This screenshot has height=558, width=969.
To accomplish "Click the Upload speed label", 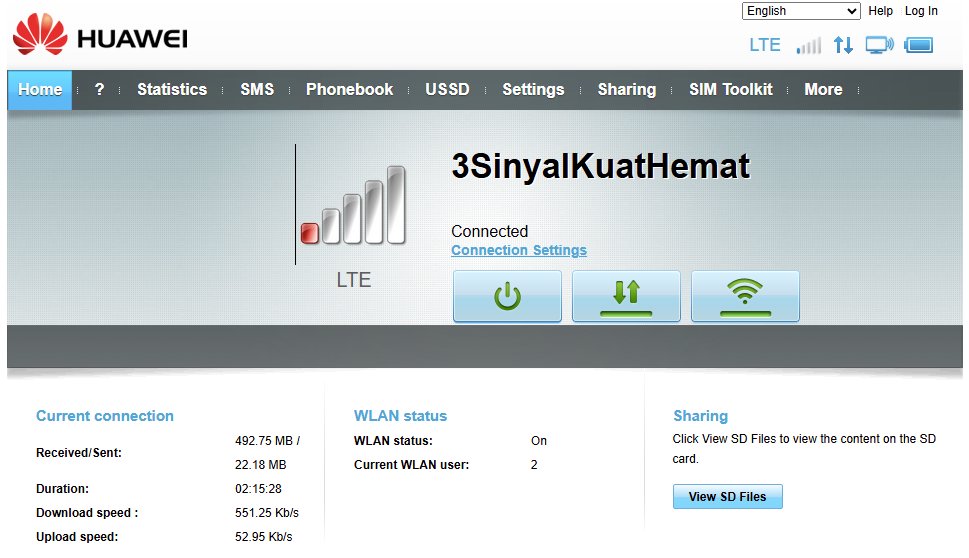I will [77, 537].
